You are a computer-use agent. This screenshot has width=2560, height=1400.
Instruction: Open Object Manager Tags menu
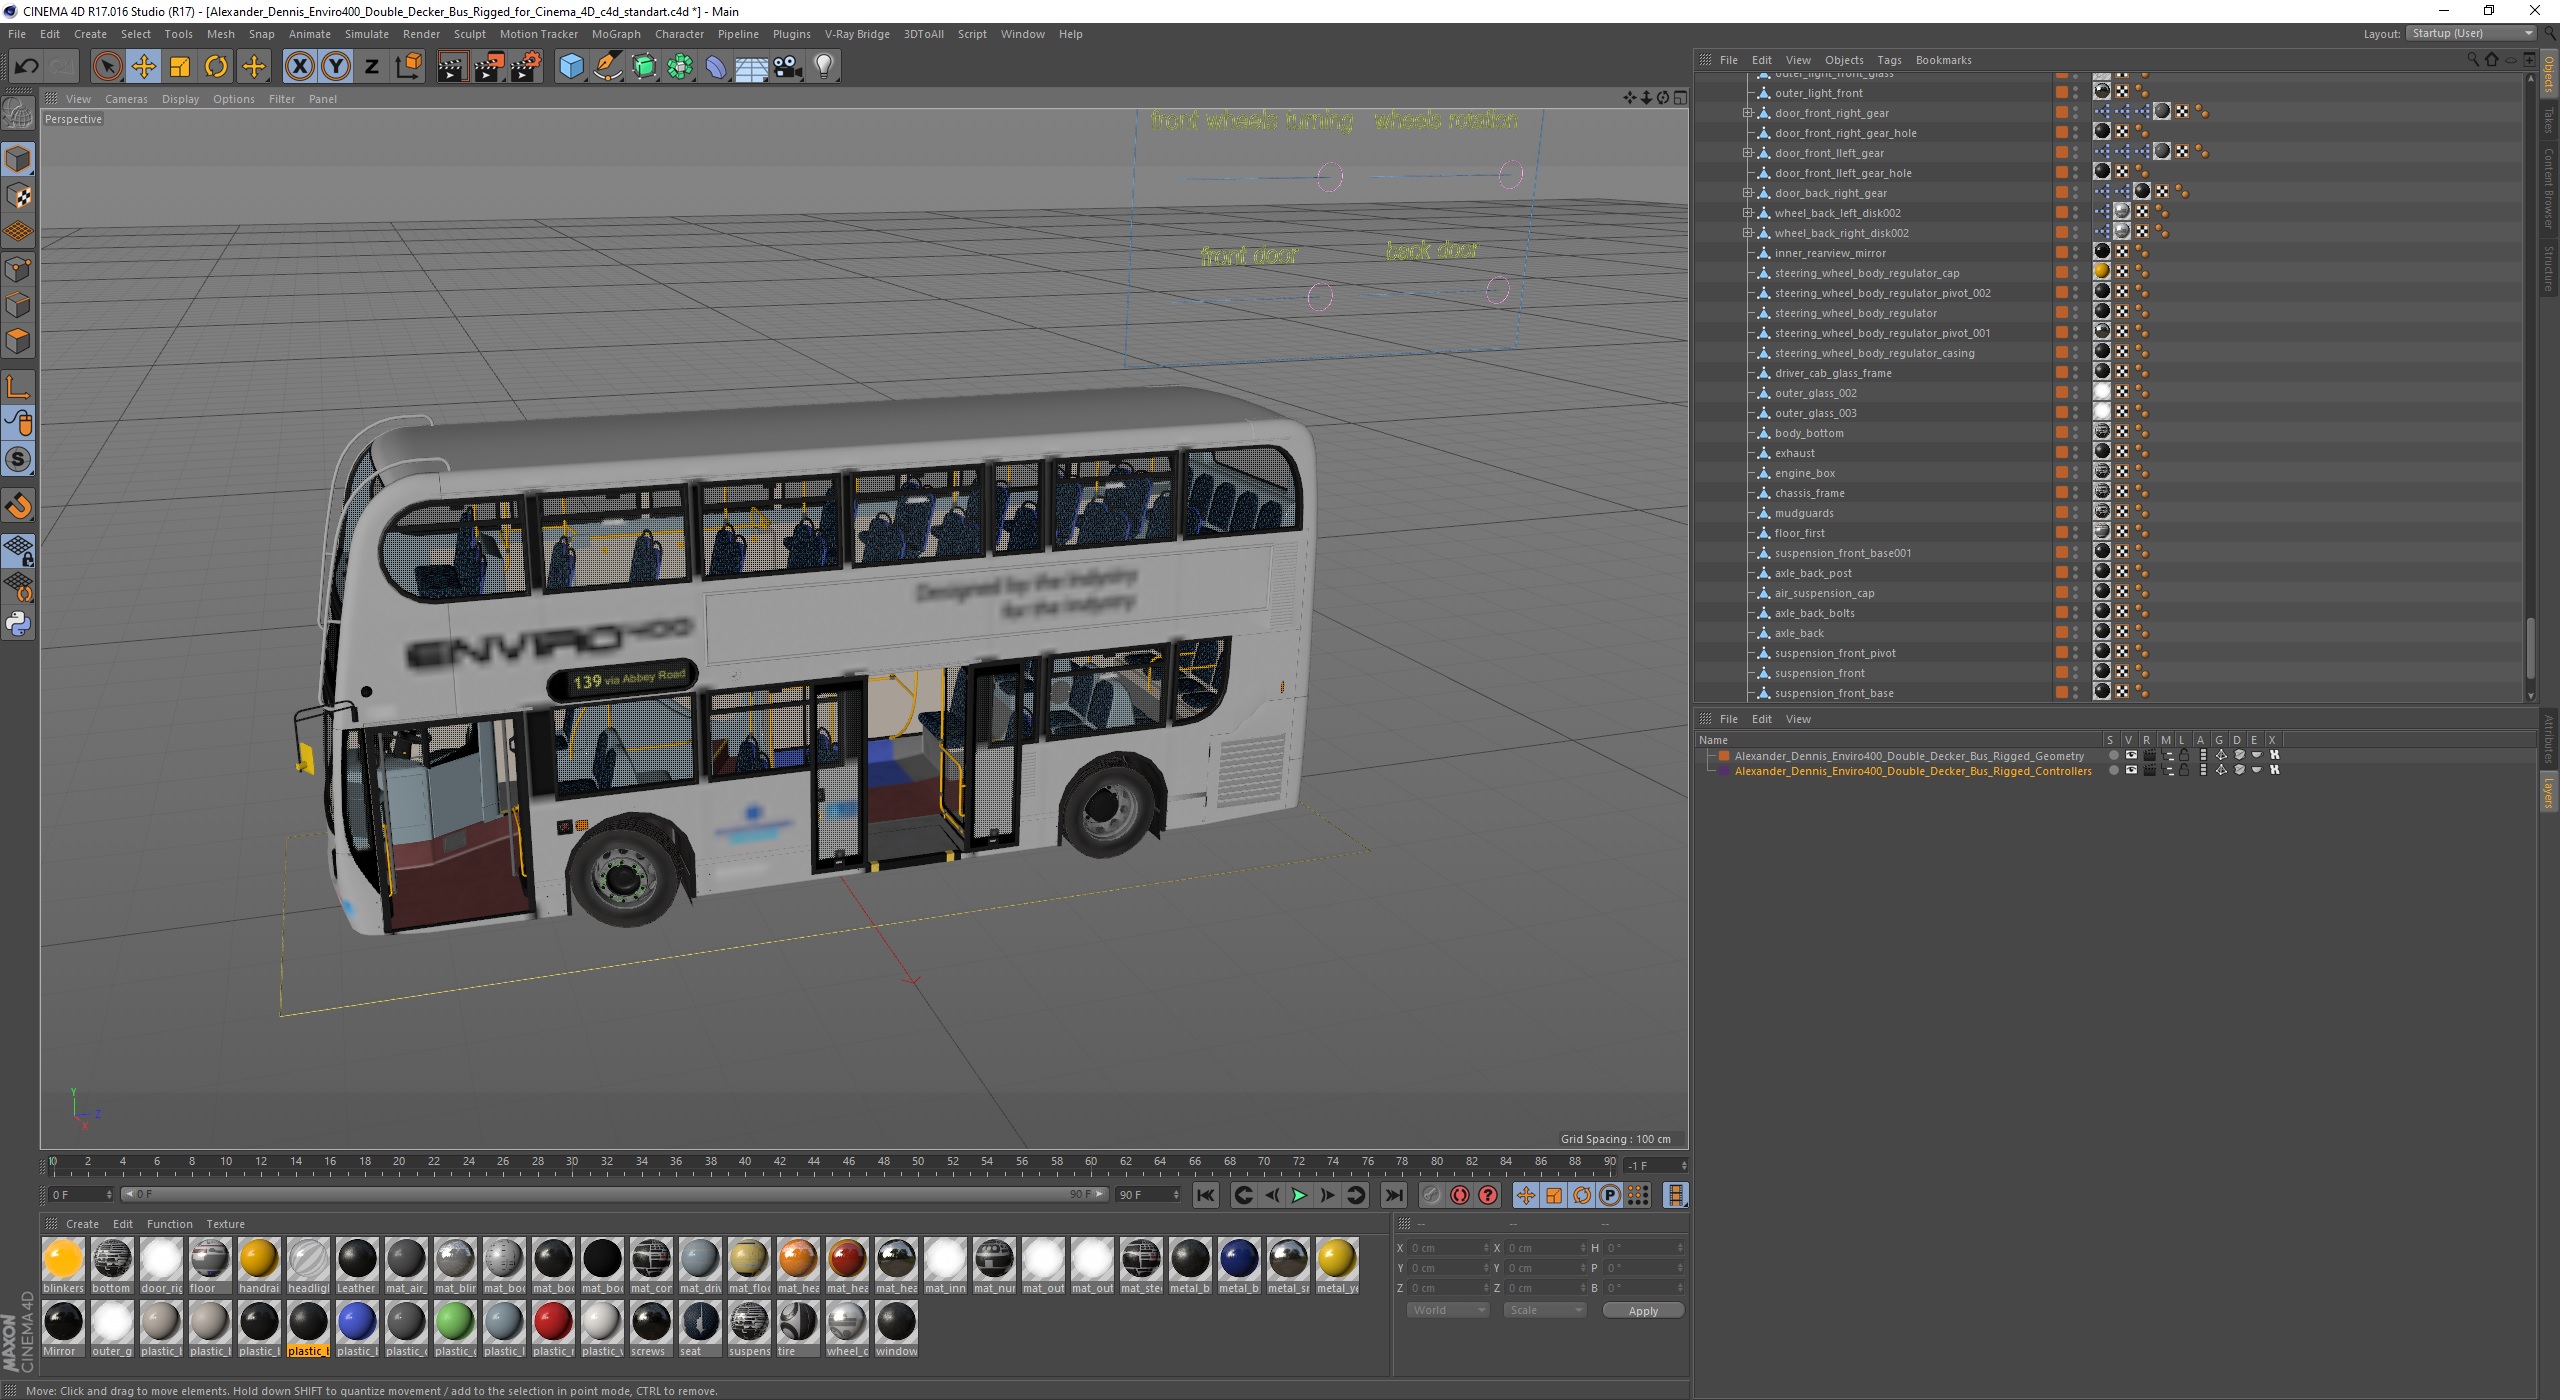(1889, 60)
